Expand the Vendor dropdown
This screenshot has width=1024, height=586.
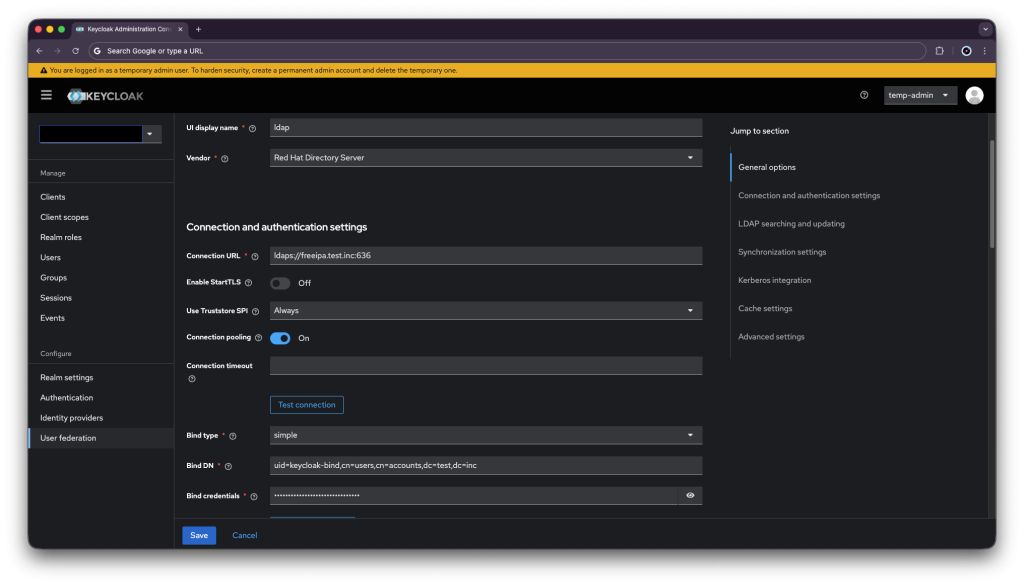pyautogui.click(x=486, y=158)
